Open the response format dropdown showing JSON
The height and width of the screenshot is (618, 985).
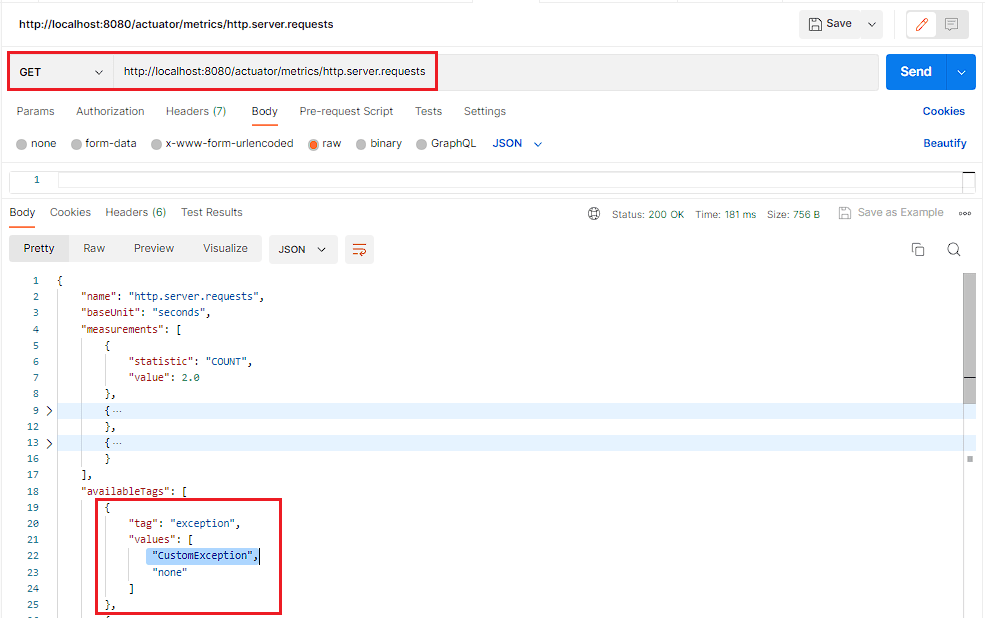302,249
